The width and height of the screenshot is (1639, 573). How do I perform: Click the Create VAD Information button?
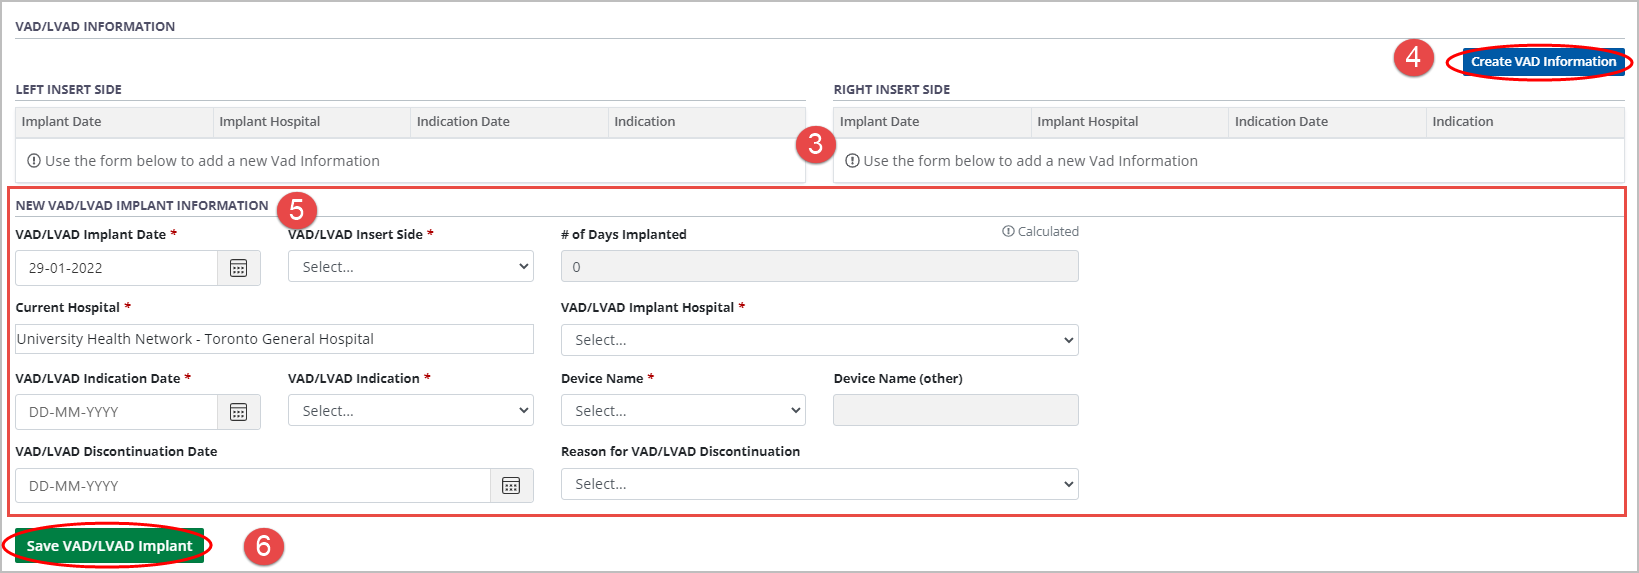click(1542, 62)
